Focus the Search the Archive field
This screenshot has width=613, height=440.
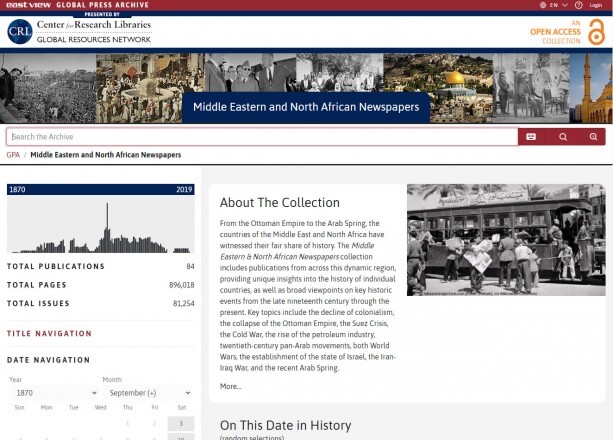coord(262,137)
